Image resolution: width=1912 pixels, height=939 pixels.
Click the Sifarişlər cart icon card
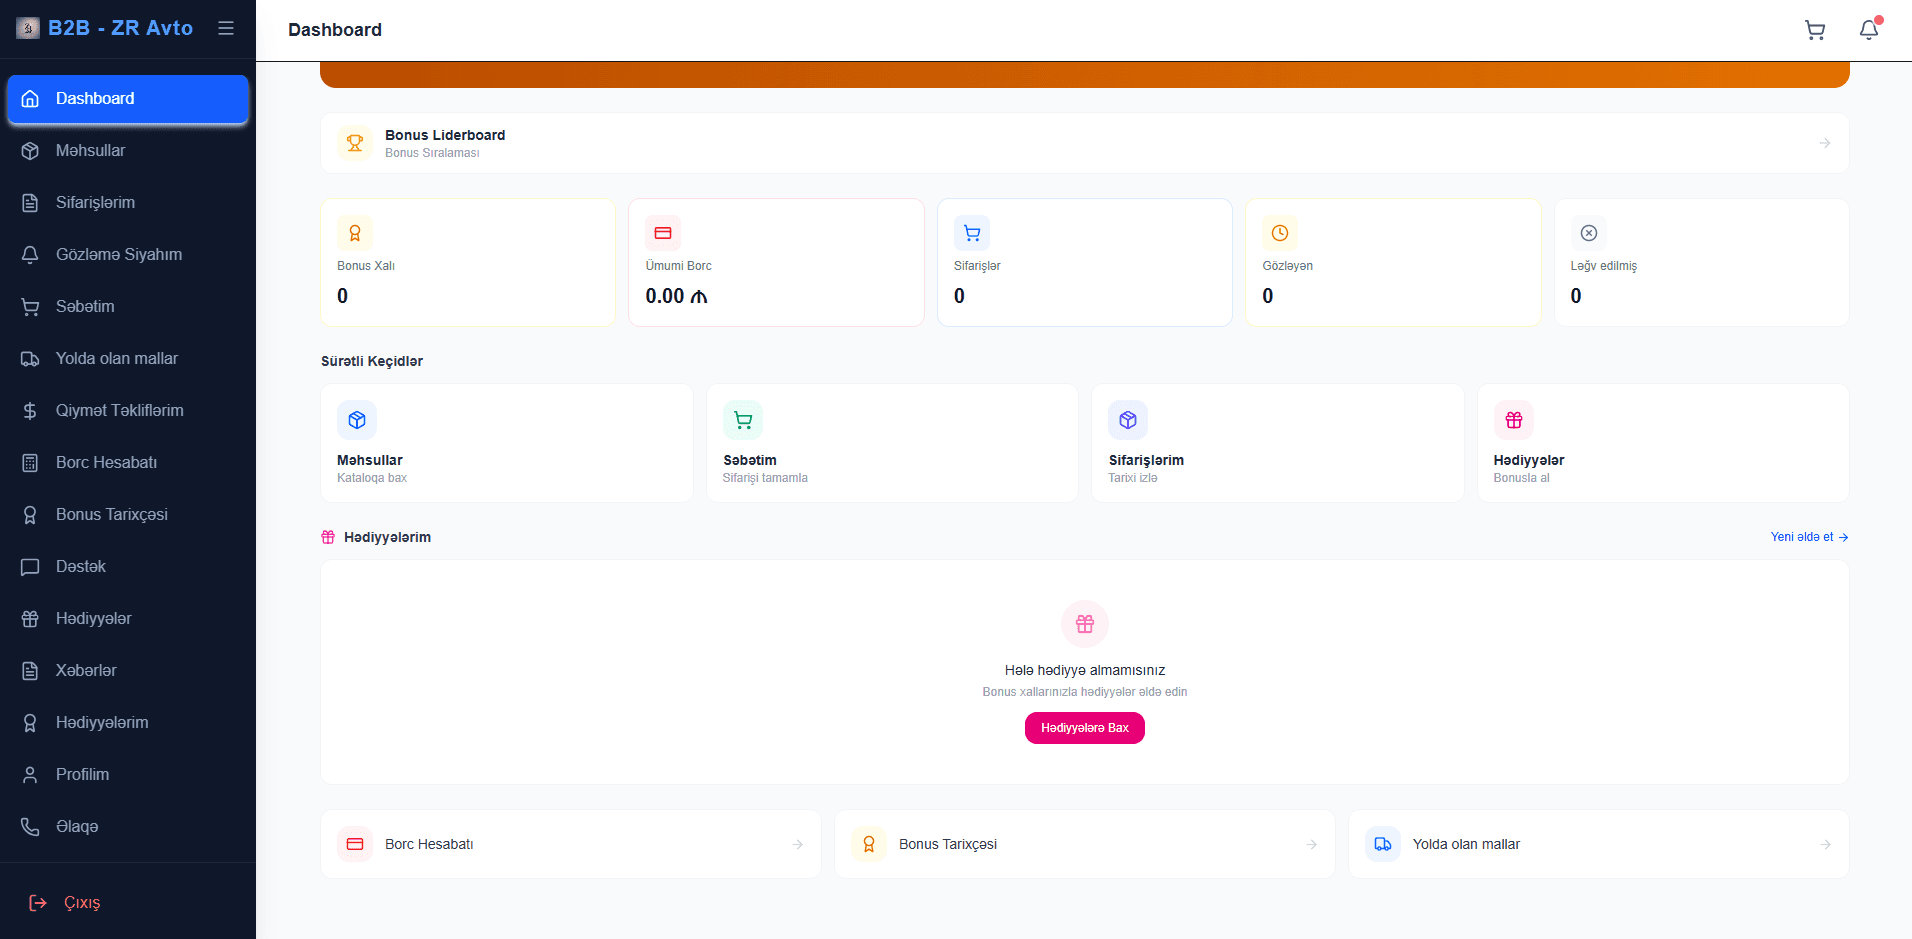[972, 233]
